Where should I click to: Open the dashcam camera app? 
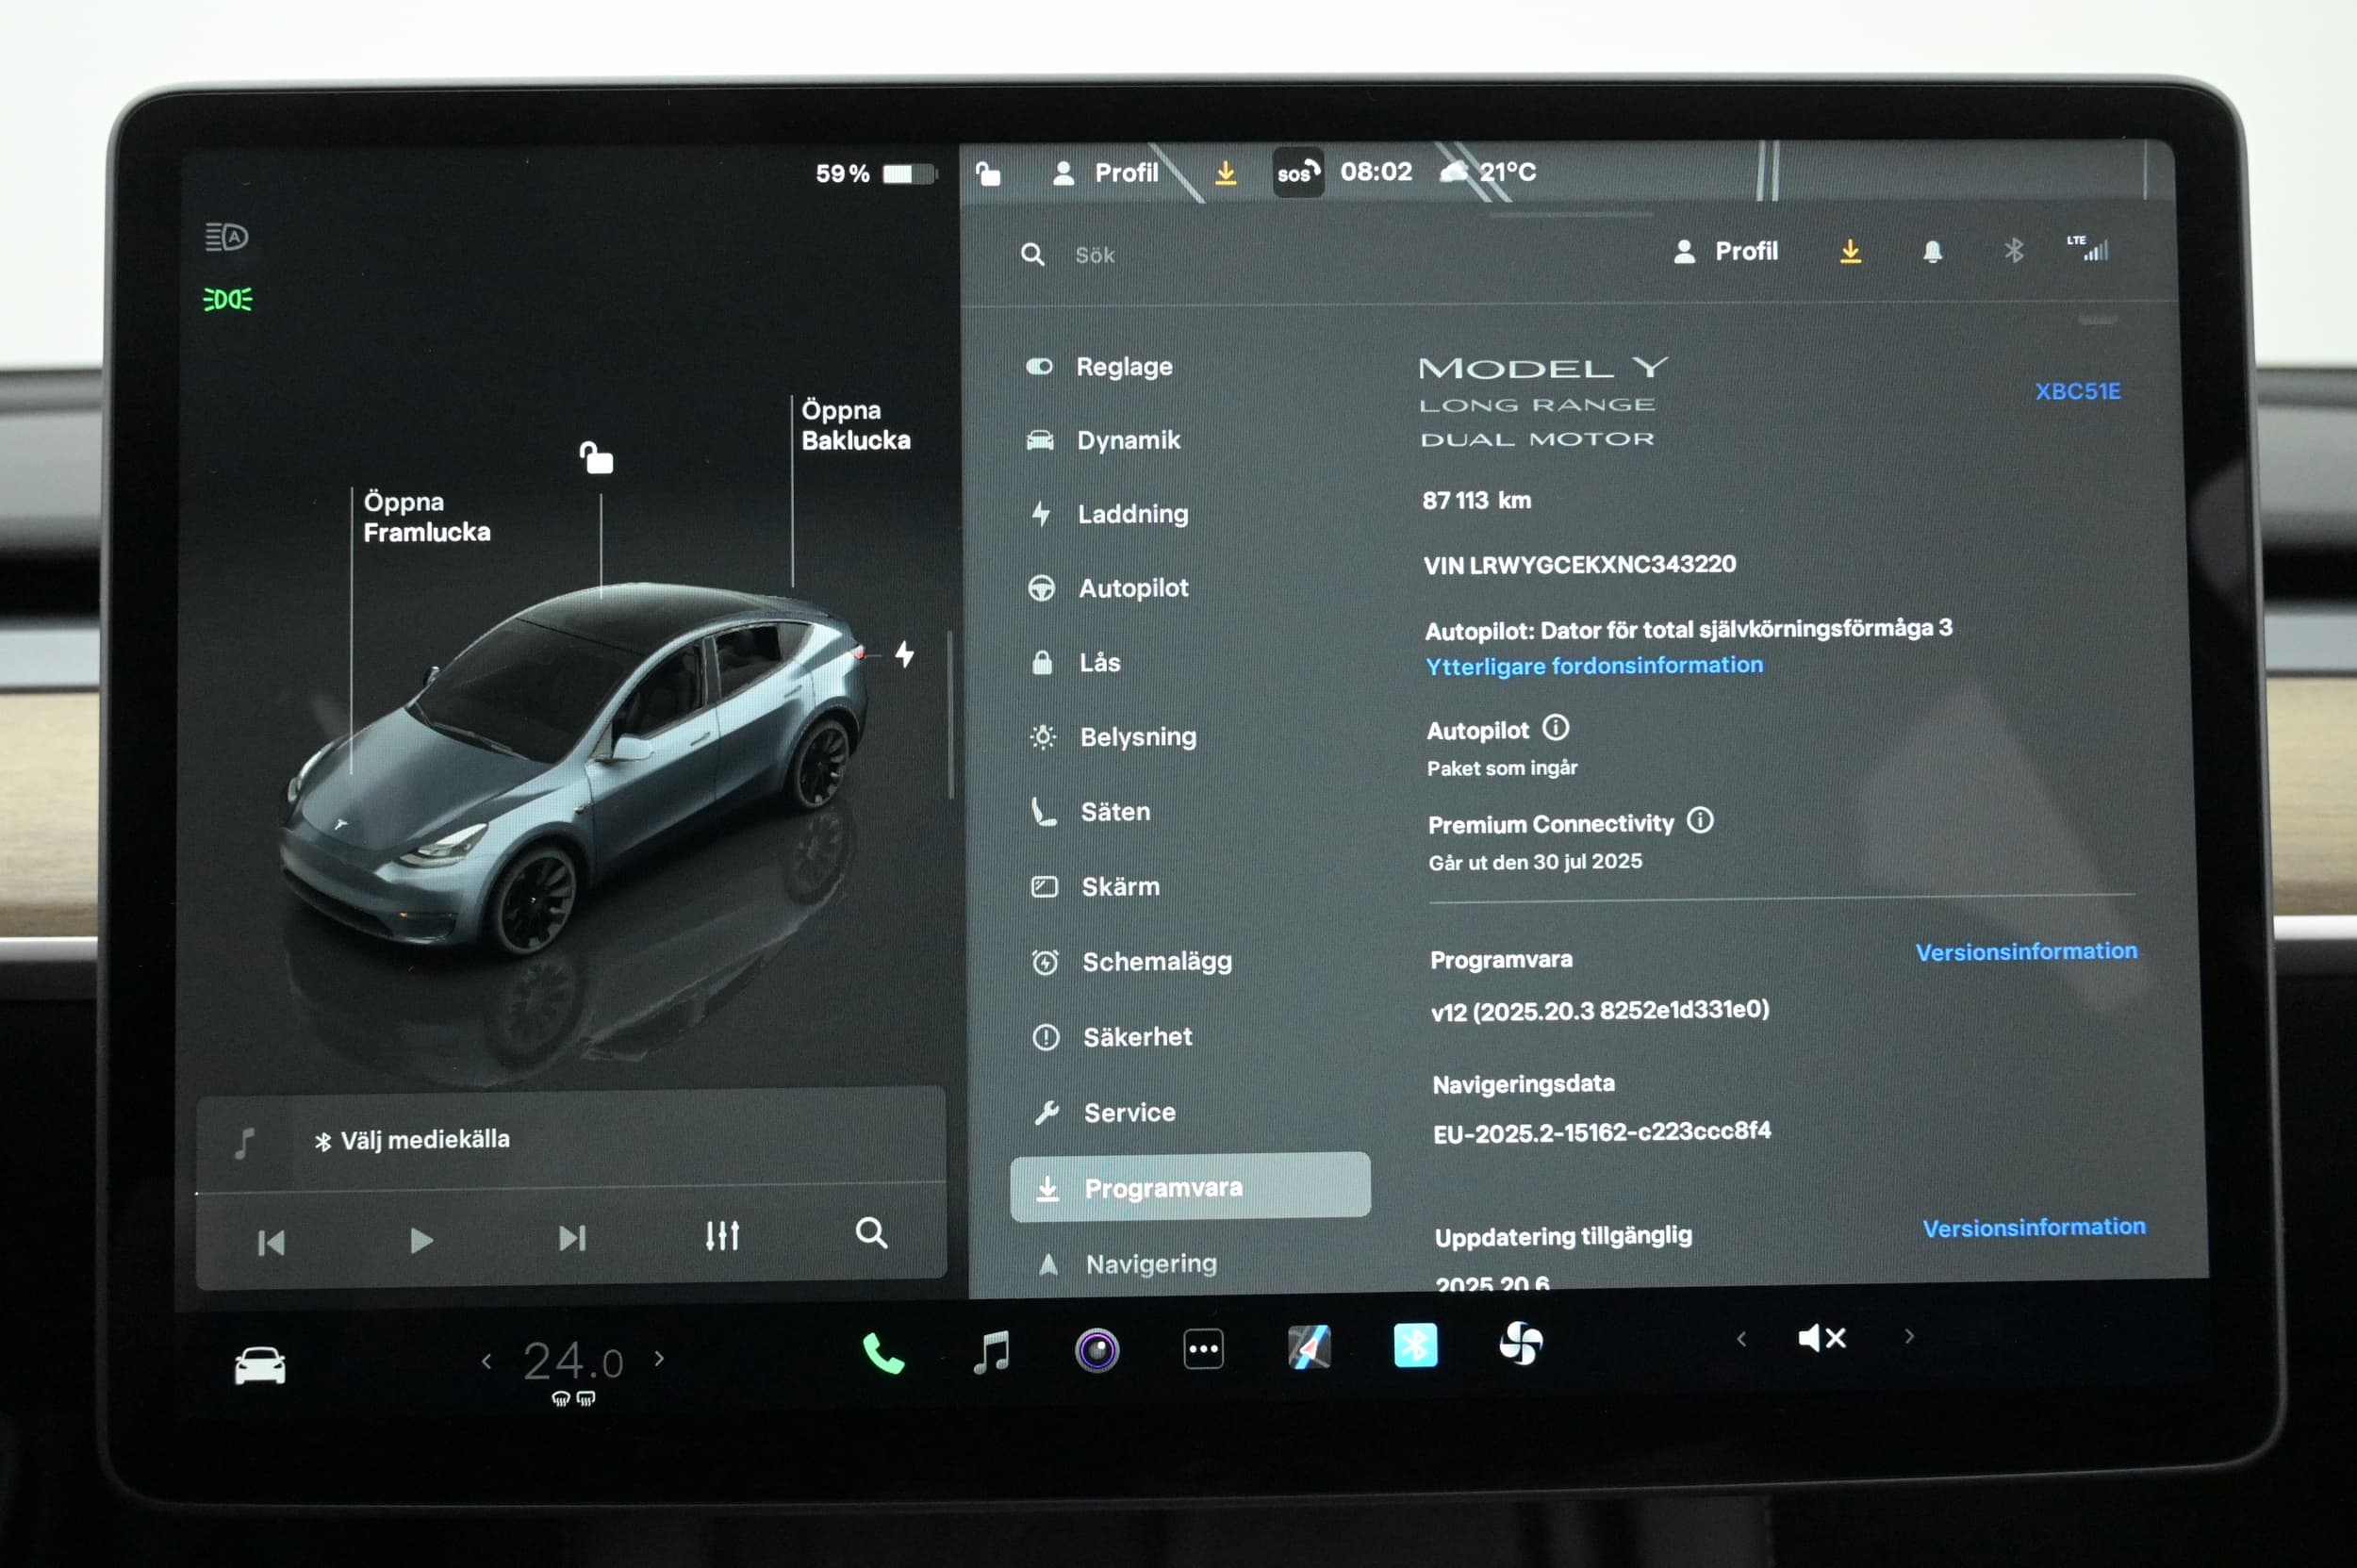pyautogui.click(x=1097, y=1350)
